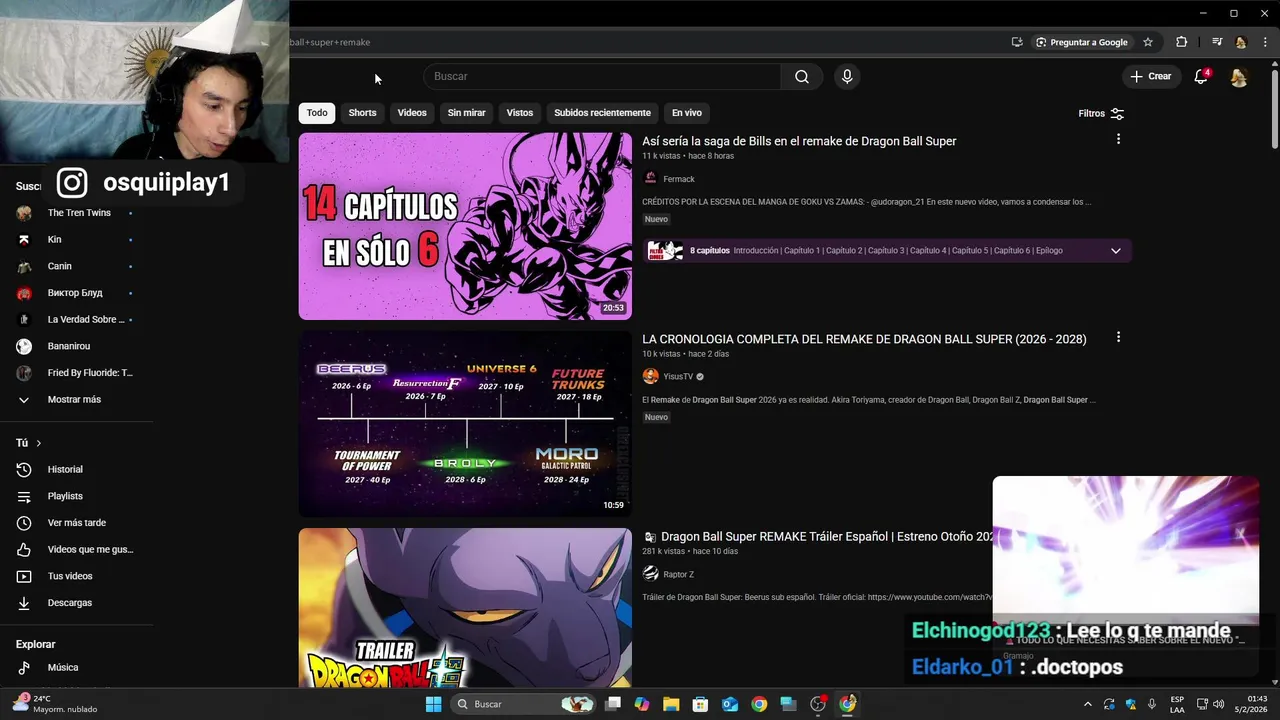The width and height of the screenshot is (1280, 720).
Task: Open the 14 Capítulos en sólo 6 thumbnail
Action: pos(465,226)
